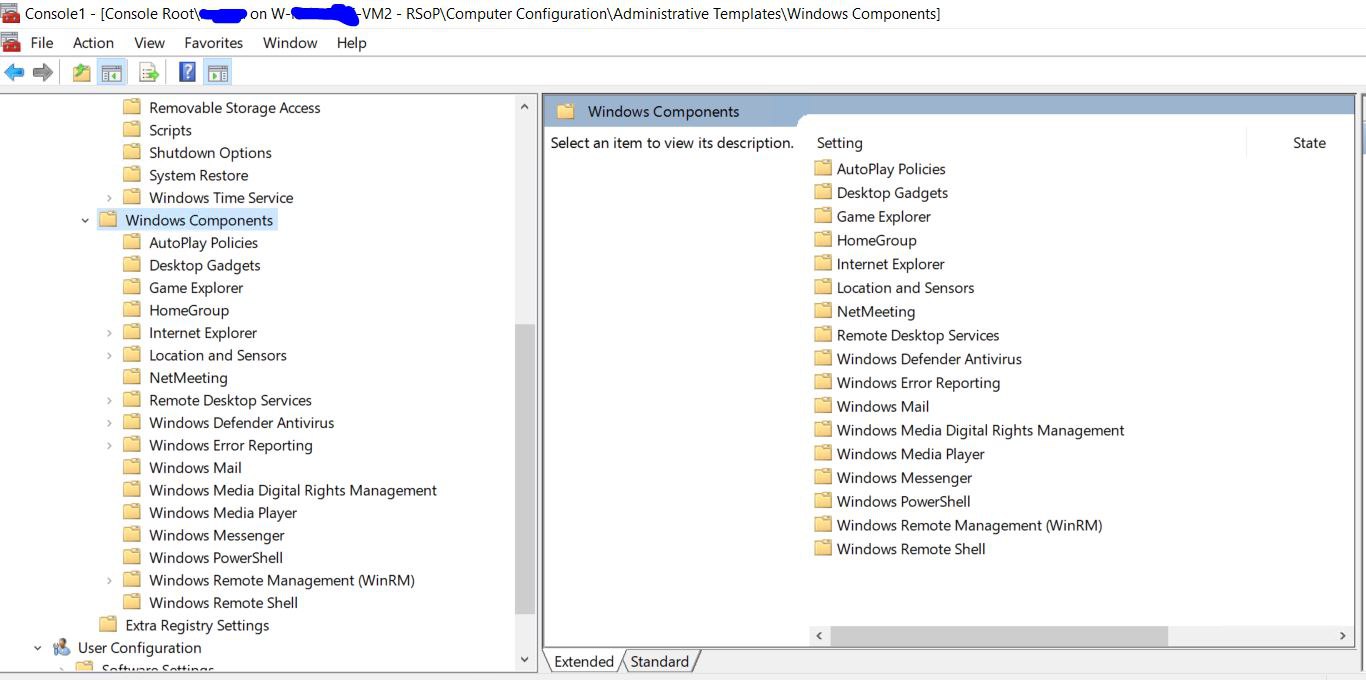Select Internet Explorer in right list
This screenshot has width=1366, height=680.
(x=890, y=264)
